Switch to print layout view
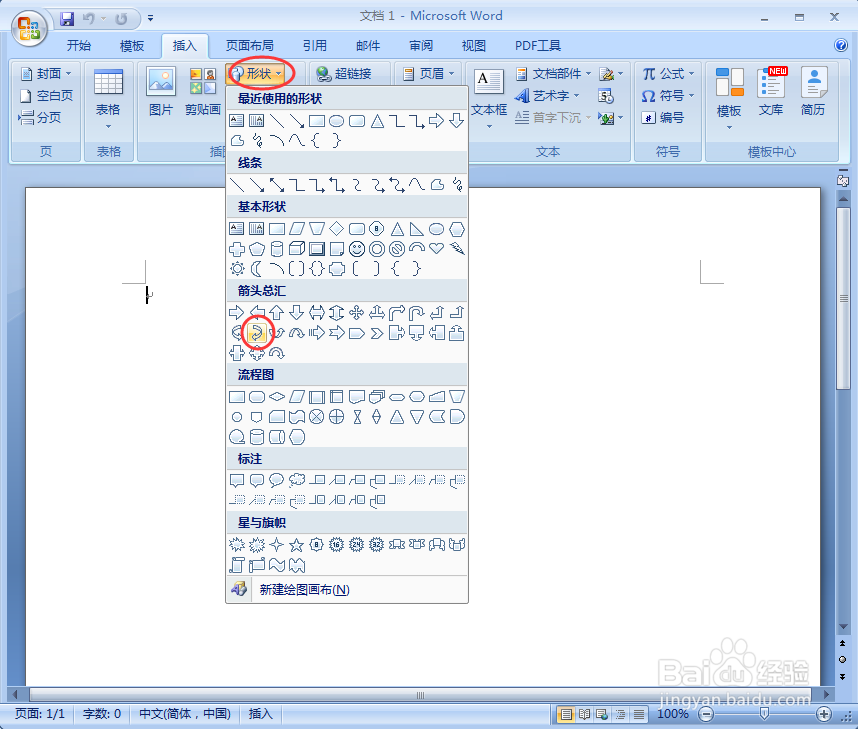Image resolution: width=858 pixels, height=729 pixels. (566, 714)
